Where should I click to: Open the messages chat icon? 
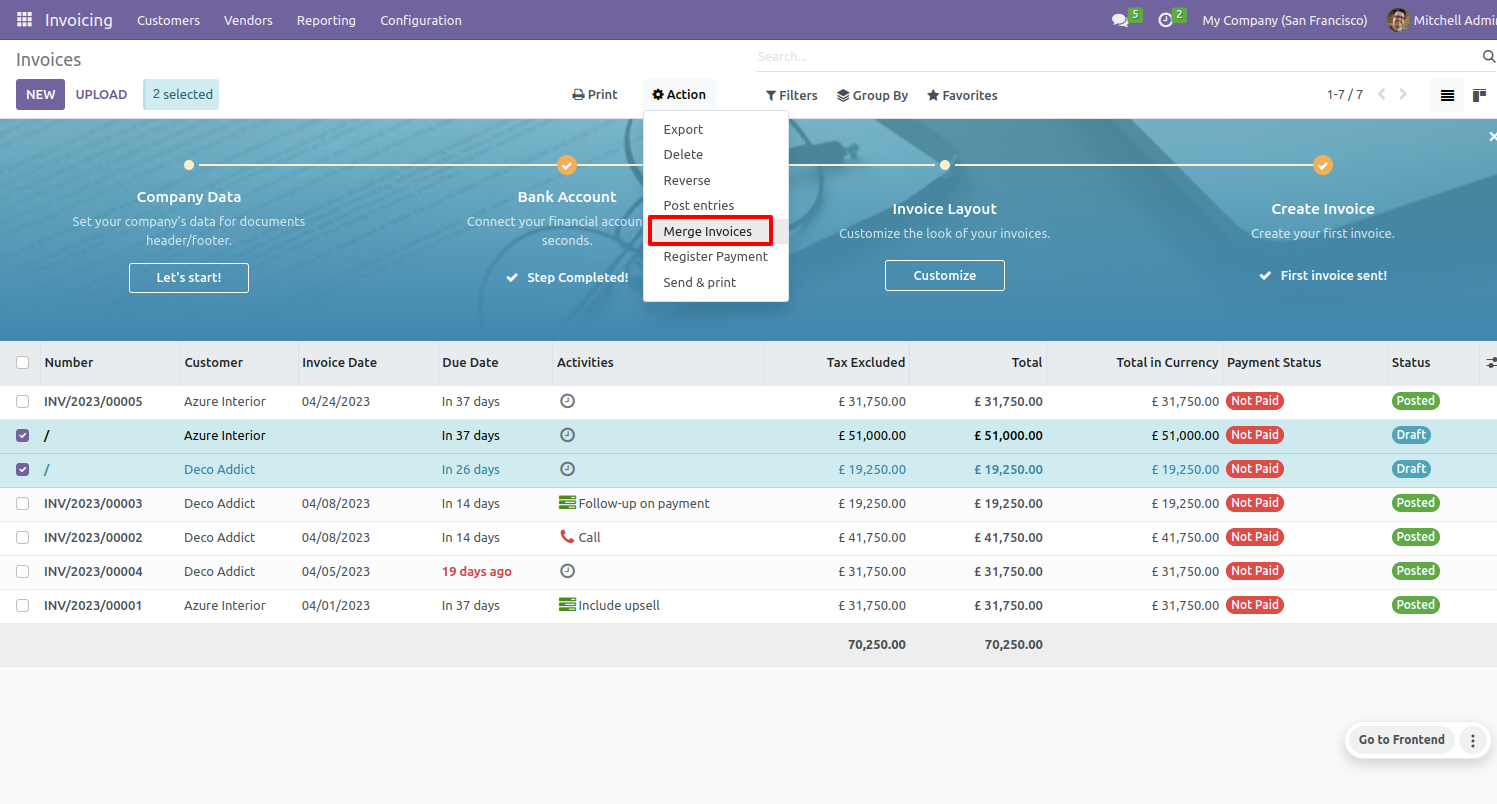(x=1120, y=20)
